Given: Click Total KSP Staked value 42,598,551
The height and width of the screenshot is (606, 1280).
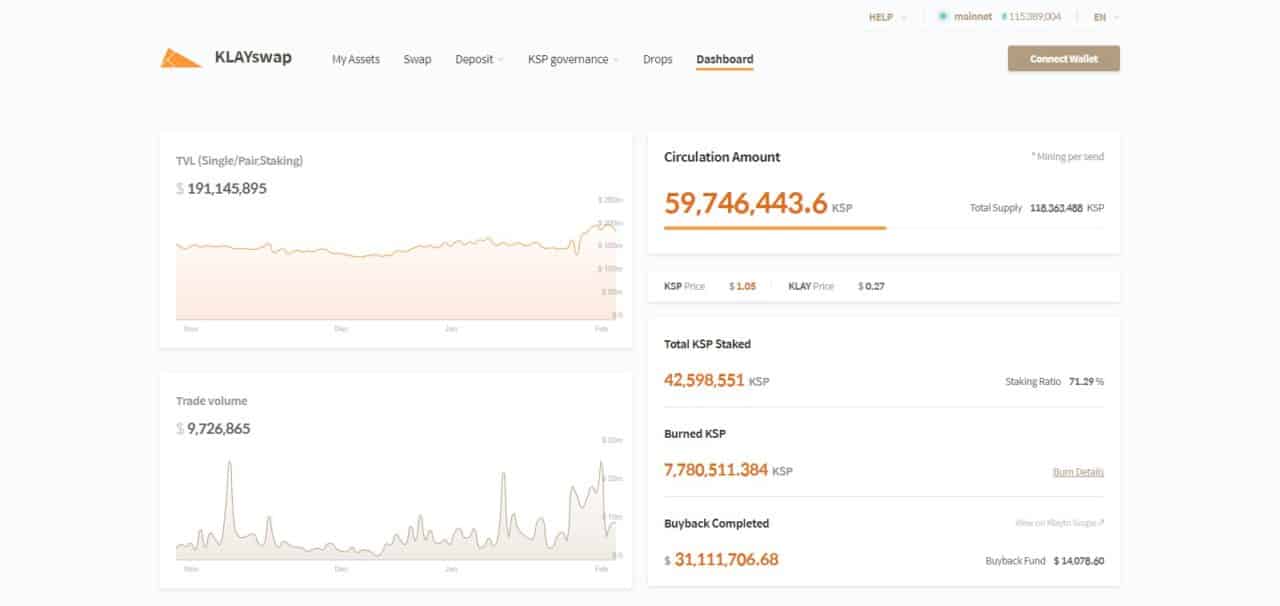Looking at the screenshot, I should (704, 381).
